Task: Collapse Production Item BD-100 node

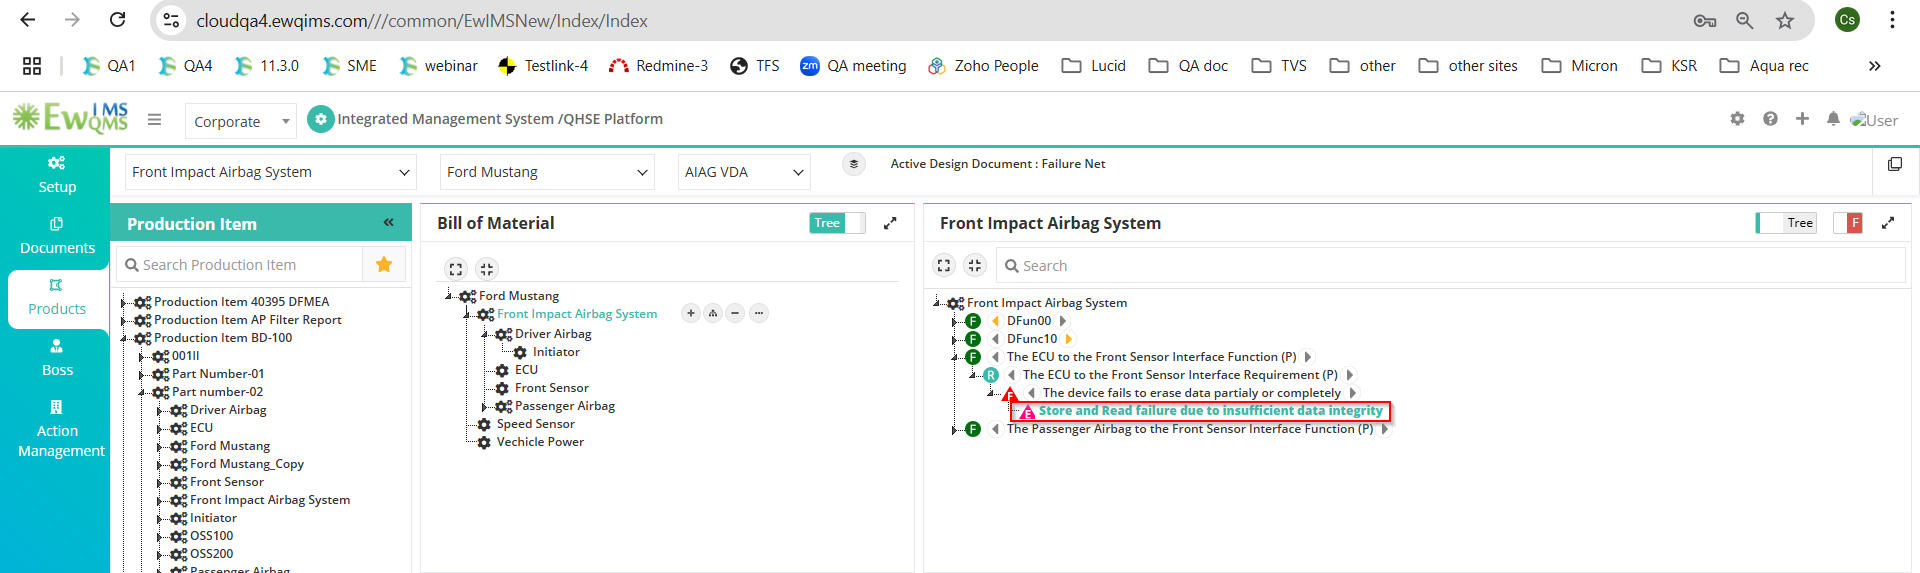Action: click(124, 338)
